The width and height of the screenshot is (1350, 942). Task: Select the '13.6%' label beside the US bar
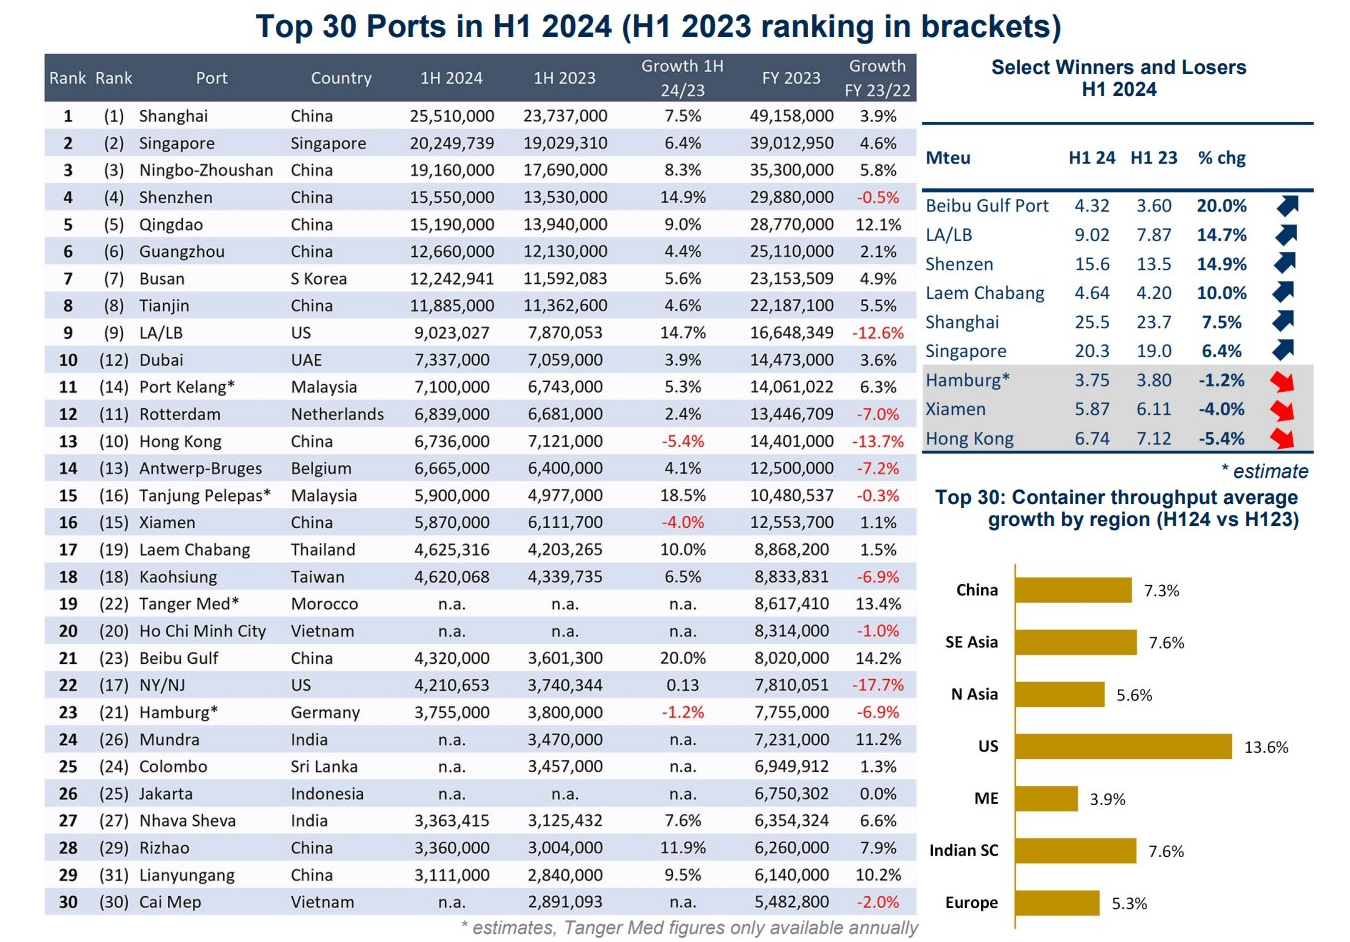[x=1266, y=747]
